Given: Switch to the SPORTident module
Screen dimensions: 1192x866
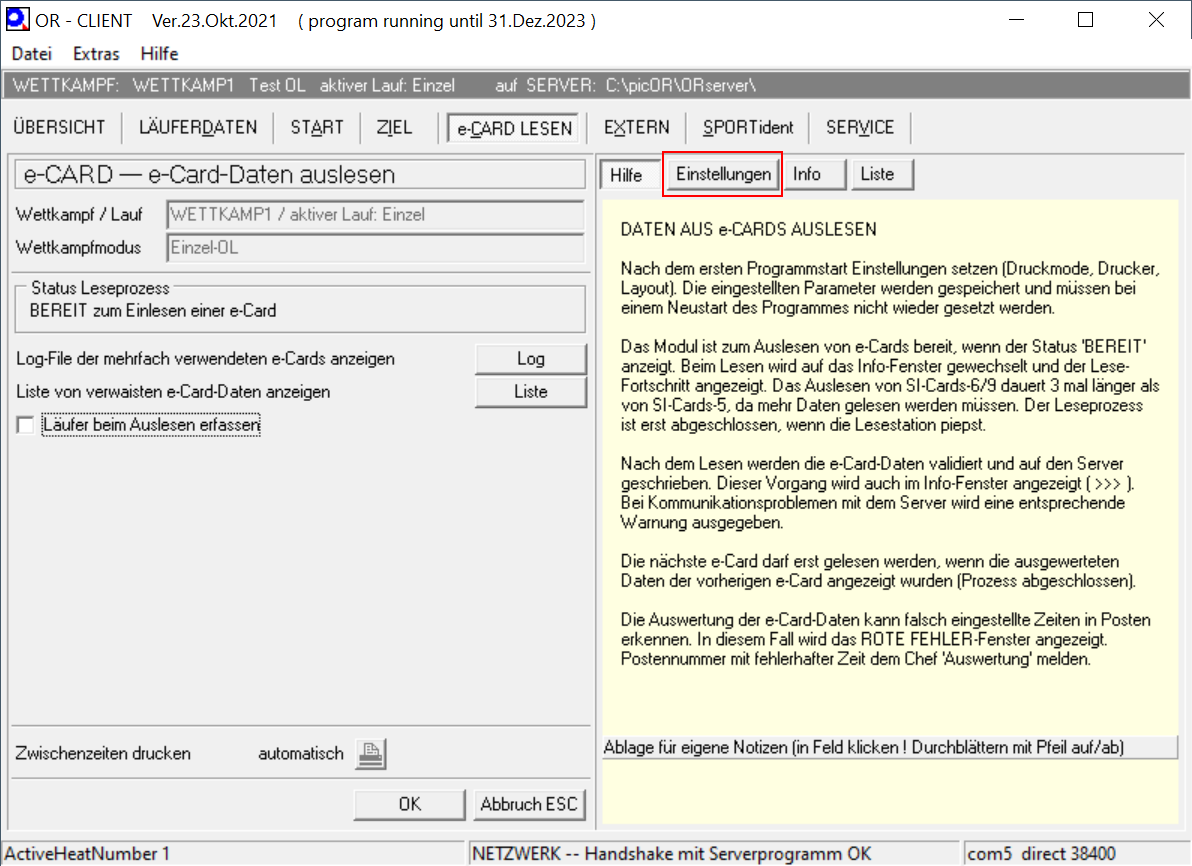Looking at the screenshot, I should (748, 127).
